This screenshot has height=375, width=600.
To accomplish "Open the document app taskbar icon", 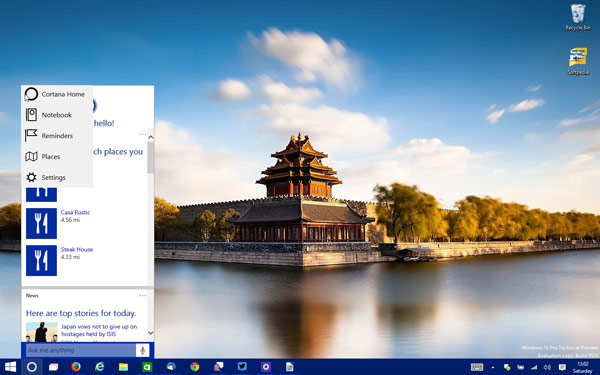I will (290, 367).
